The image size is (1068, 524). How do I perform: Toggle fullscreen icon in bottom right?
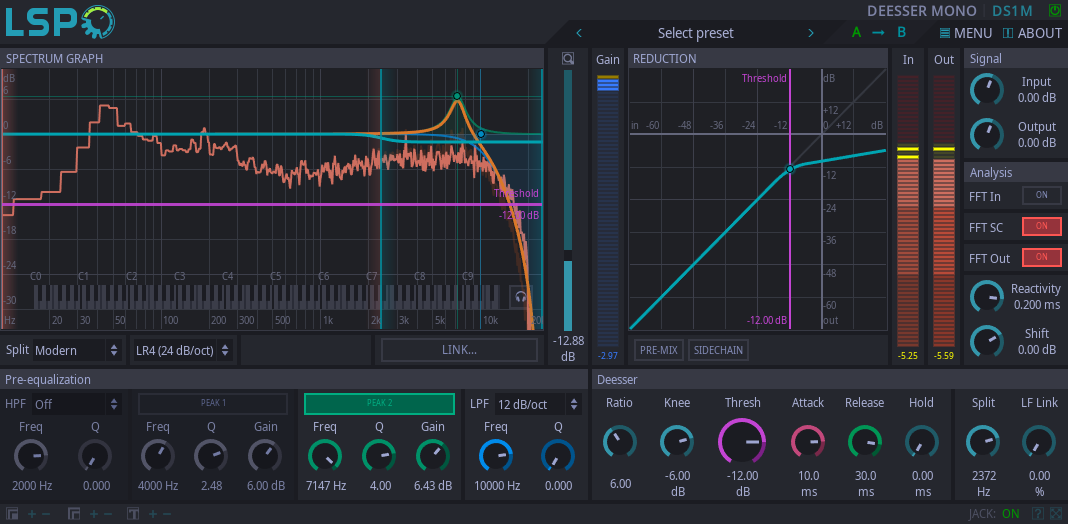(1056, 514)
